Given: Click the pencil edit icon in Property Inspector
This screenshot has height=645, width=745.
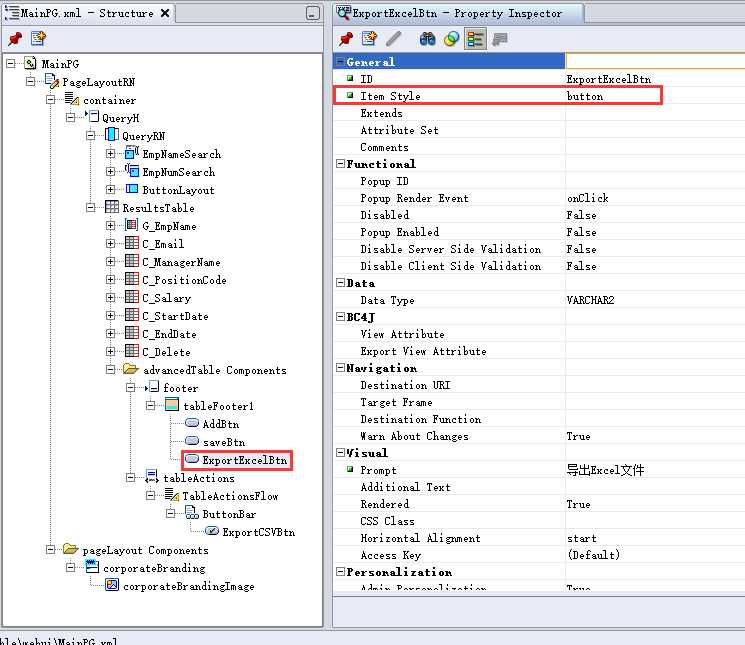Looking at the screenshot, I should click(394, 38).
